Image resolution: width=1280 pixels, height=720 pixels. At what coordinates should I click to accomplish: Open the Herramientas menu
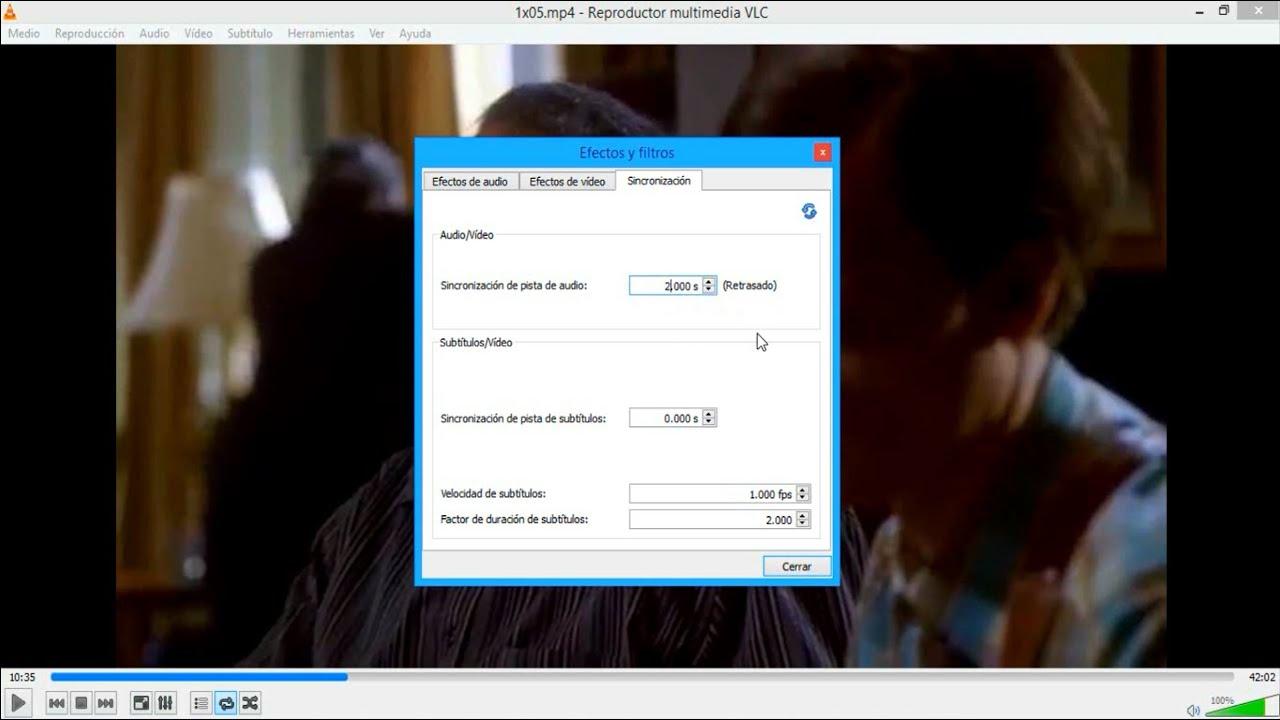pyautogui.click(x=321, y=33)
